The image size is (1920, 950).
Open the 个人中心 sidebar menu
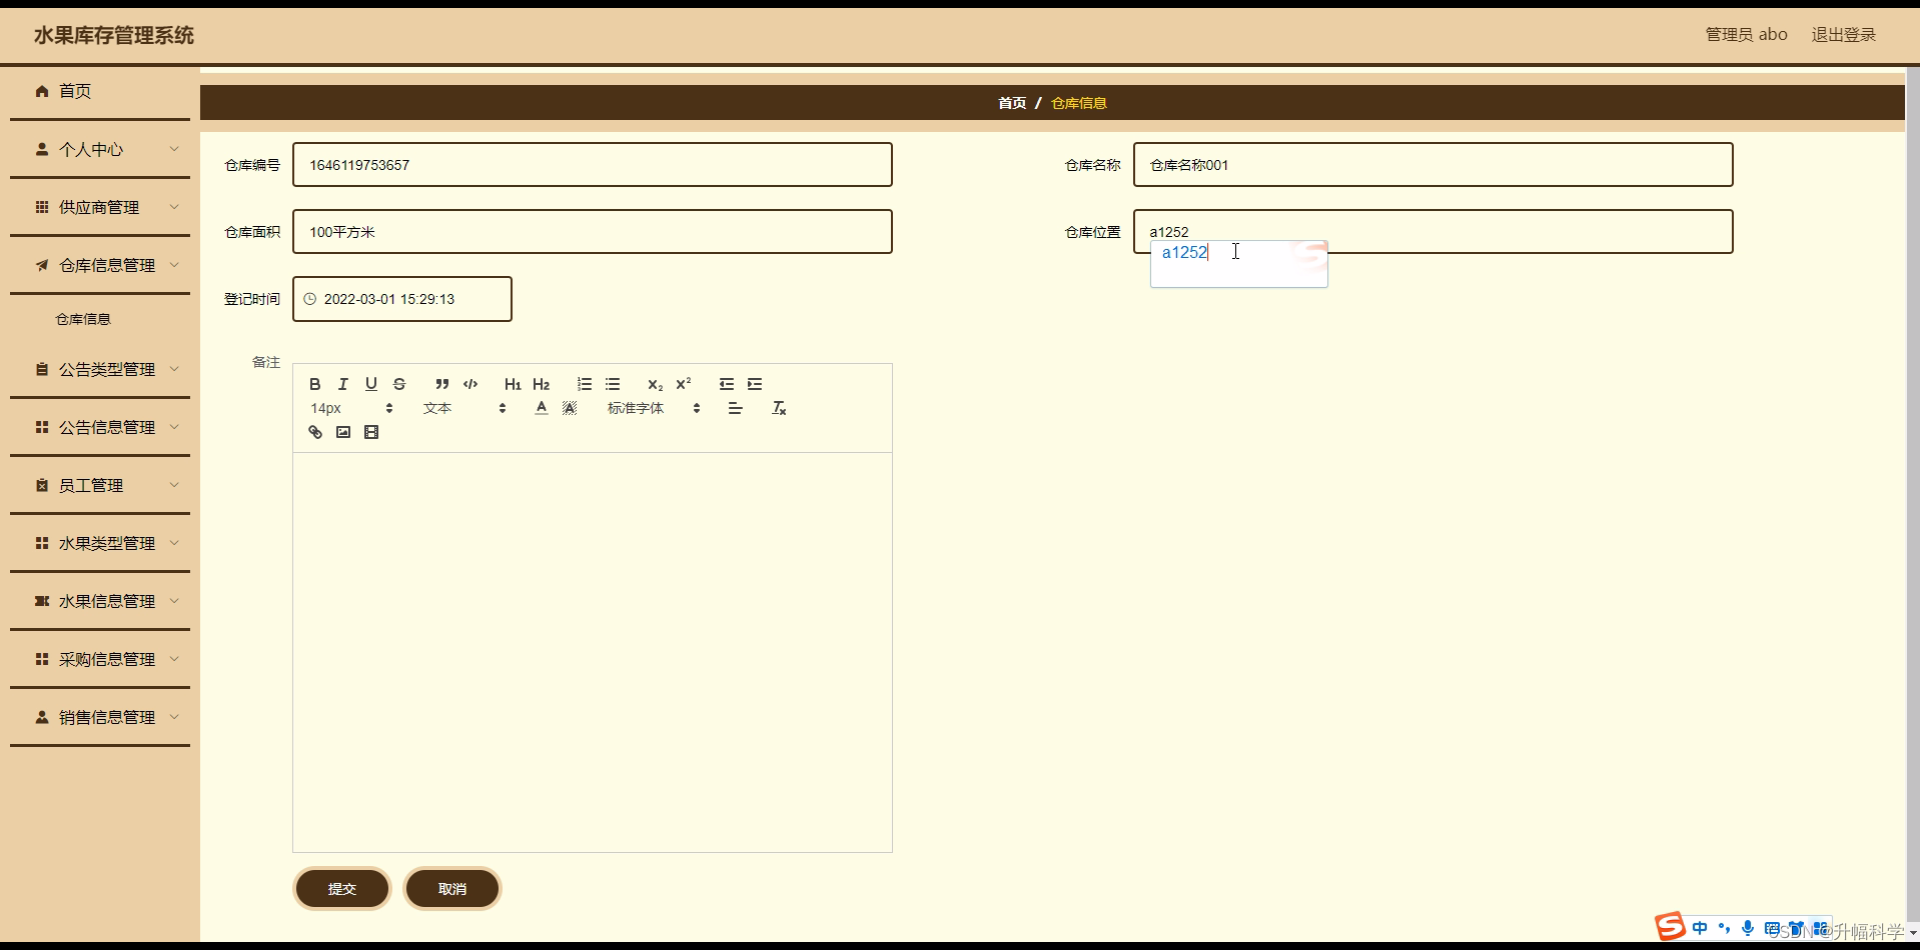coord(99,149)
